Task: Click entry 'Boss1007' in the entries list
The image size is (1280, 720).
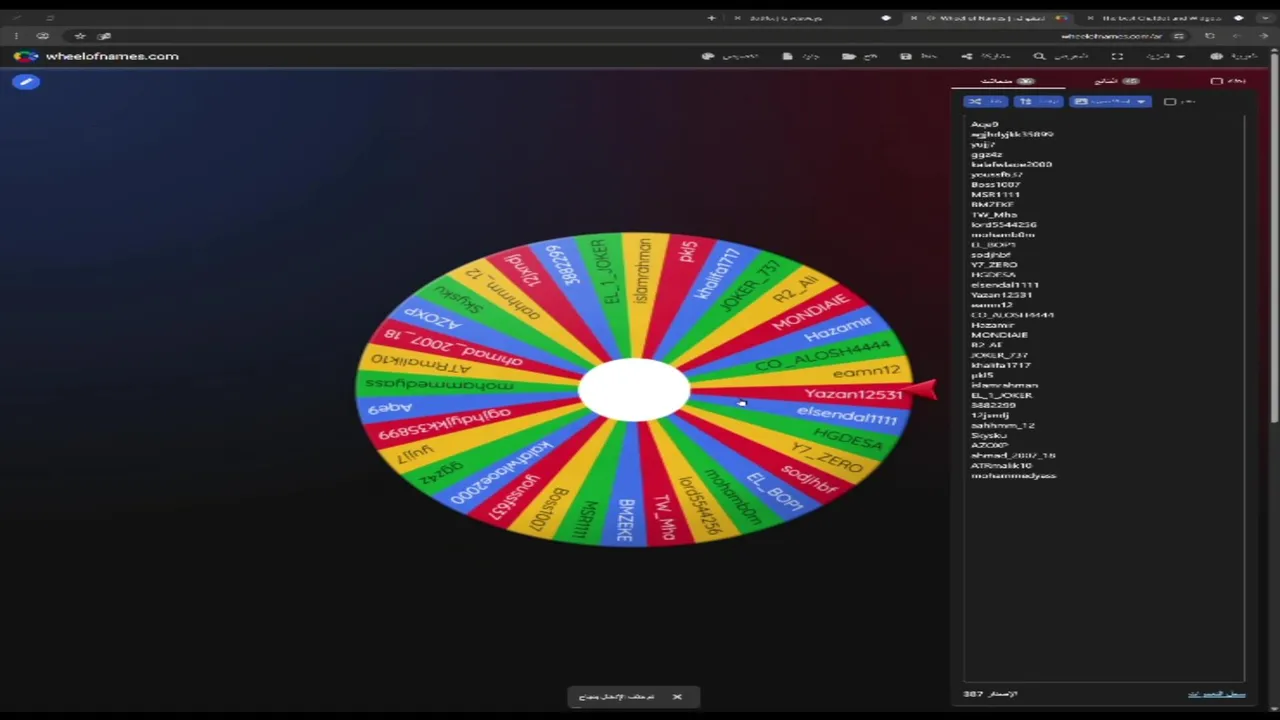Action: [x=995, y=185]
